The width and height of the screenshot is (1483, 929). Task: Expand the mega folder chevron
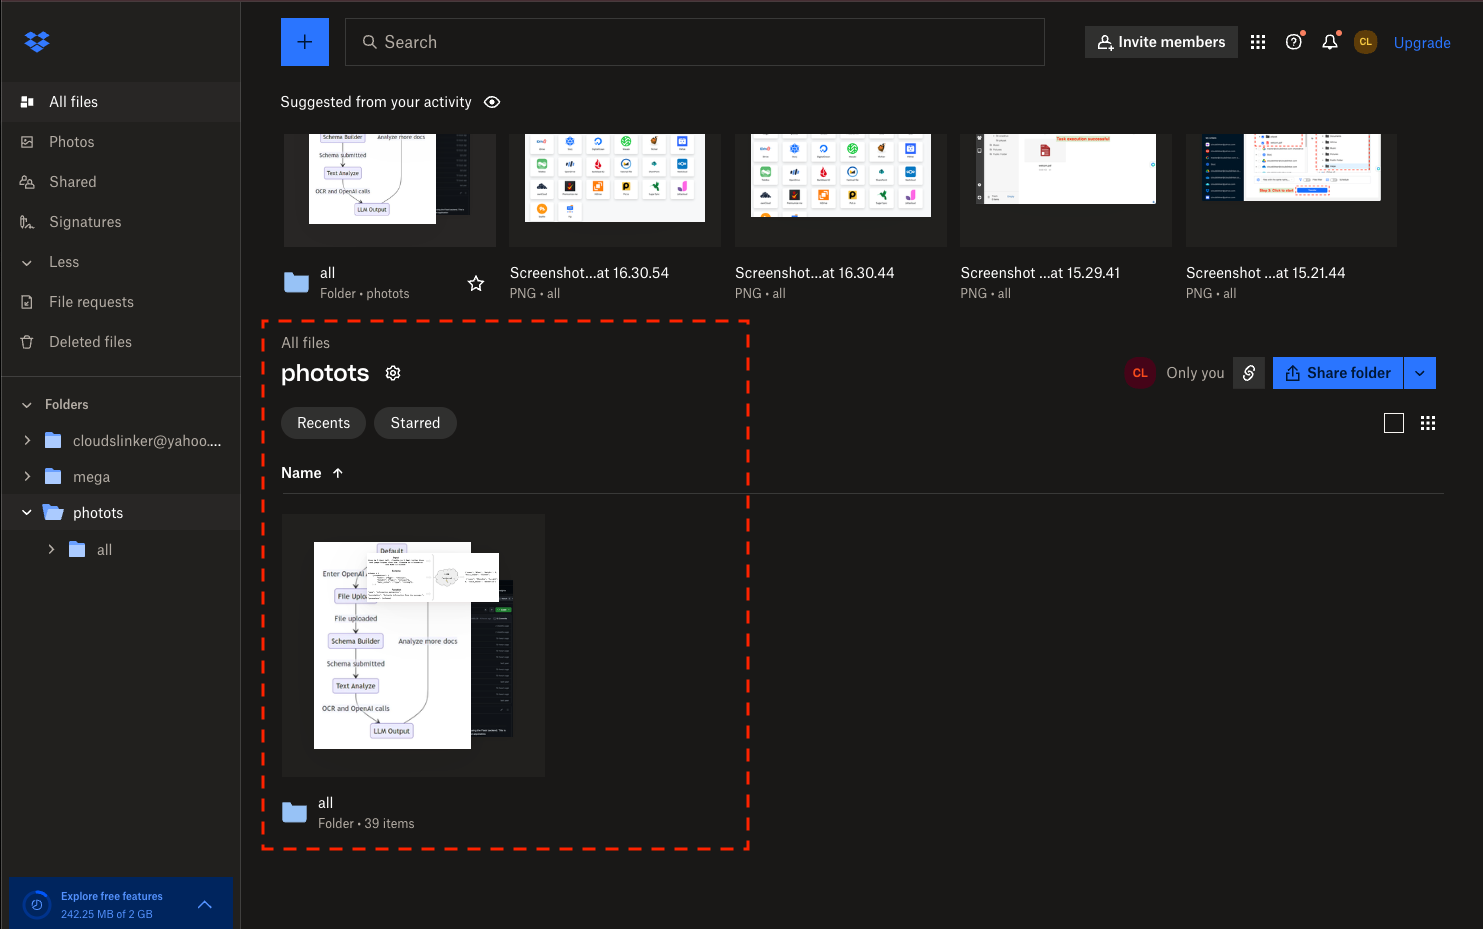tap(27, 477)
